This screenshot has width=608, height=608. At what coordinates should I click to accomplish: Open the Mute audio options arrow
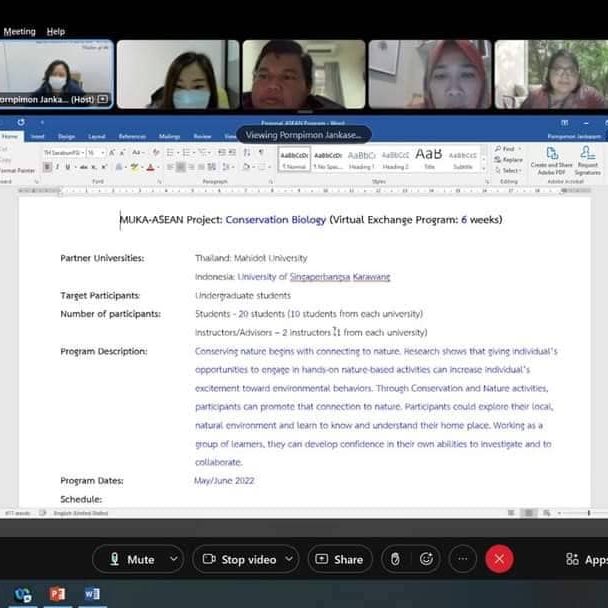click(175, 559)
